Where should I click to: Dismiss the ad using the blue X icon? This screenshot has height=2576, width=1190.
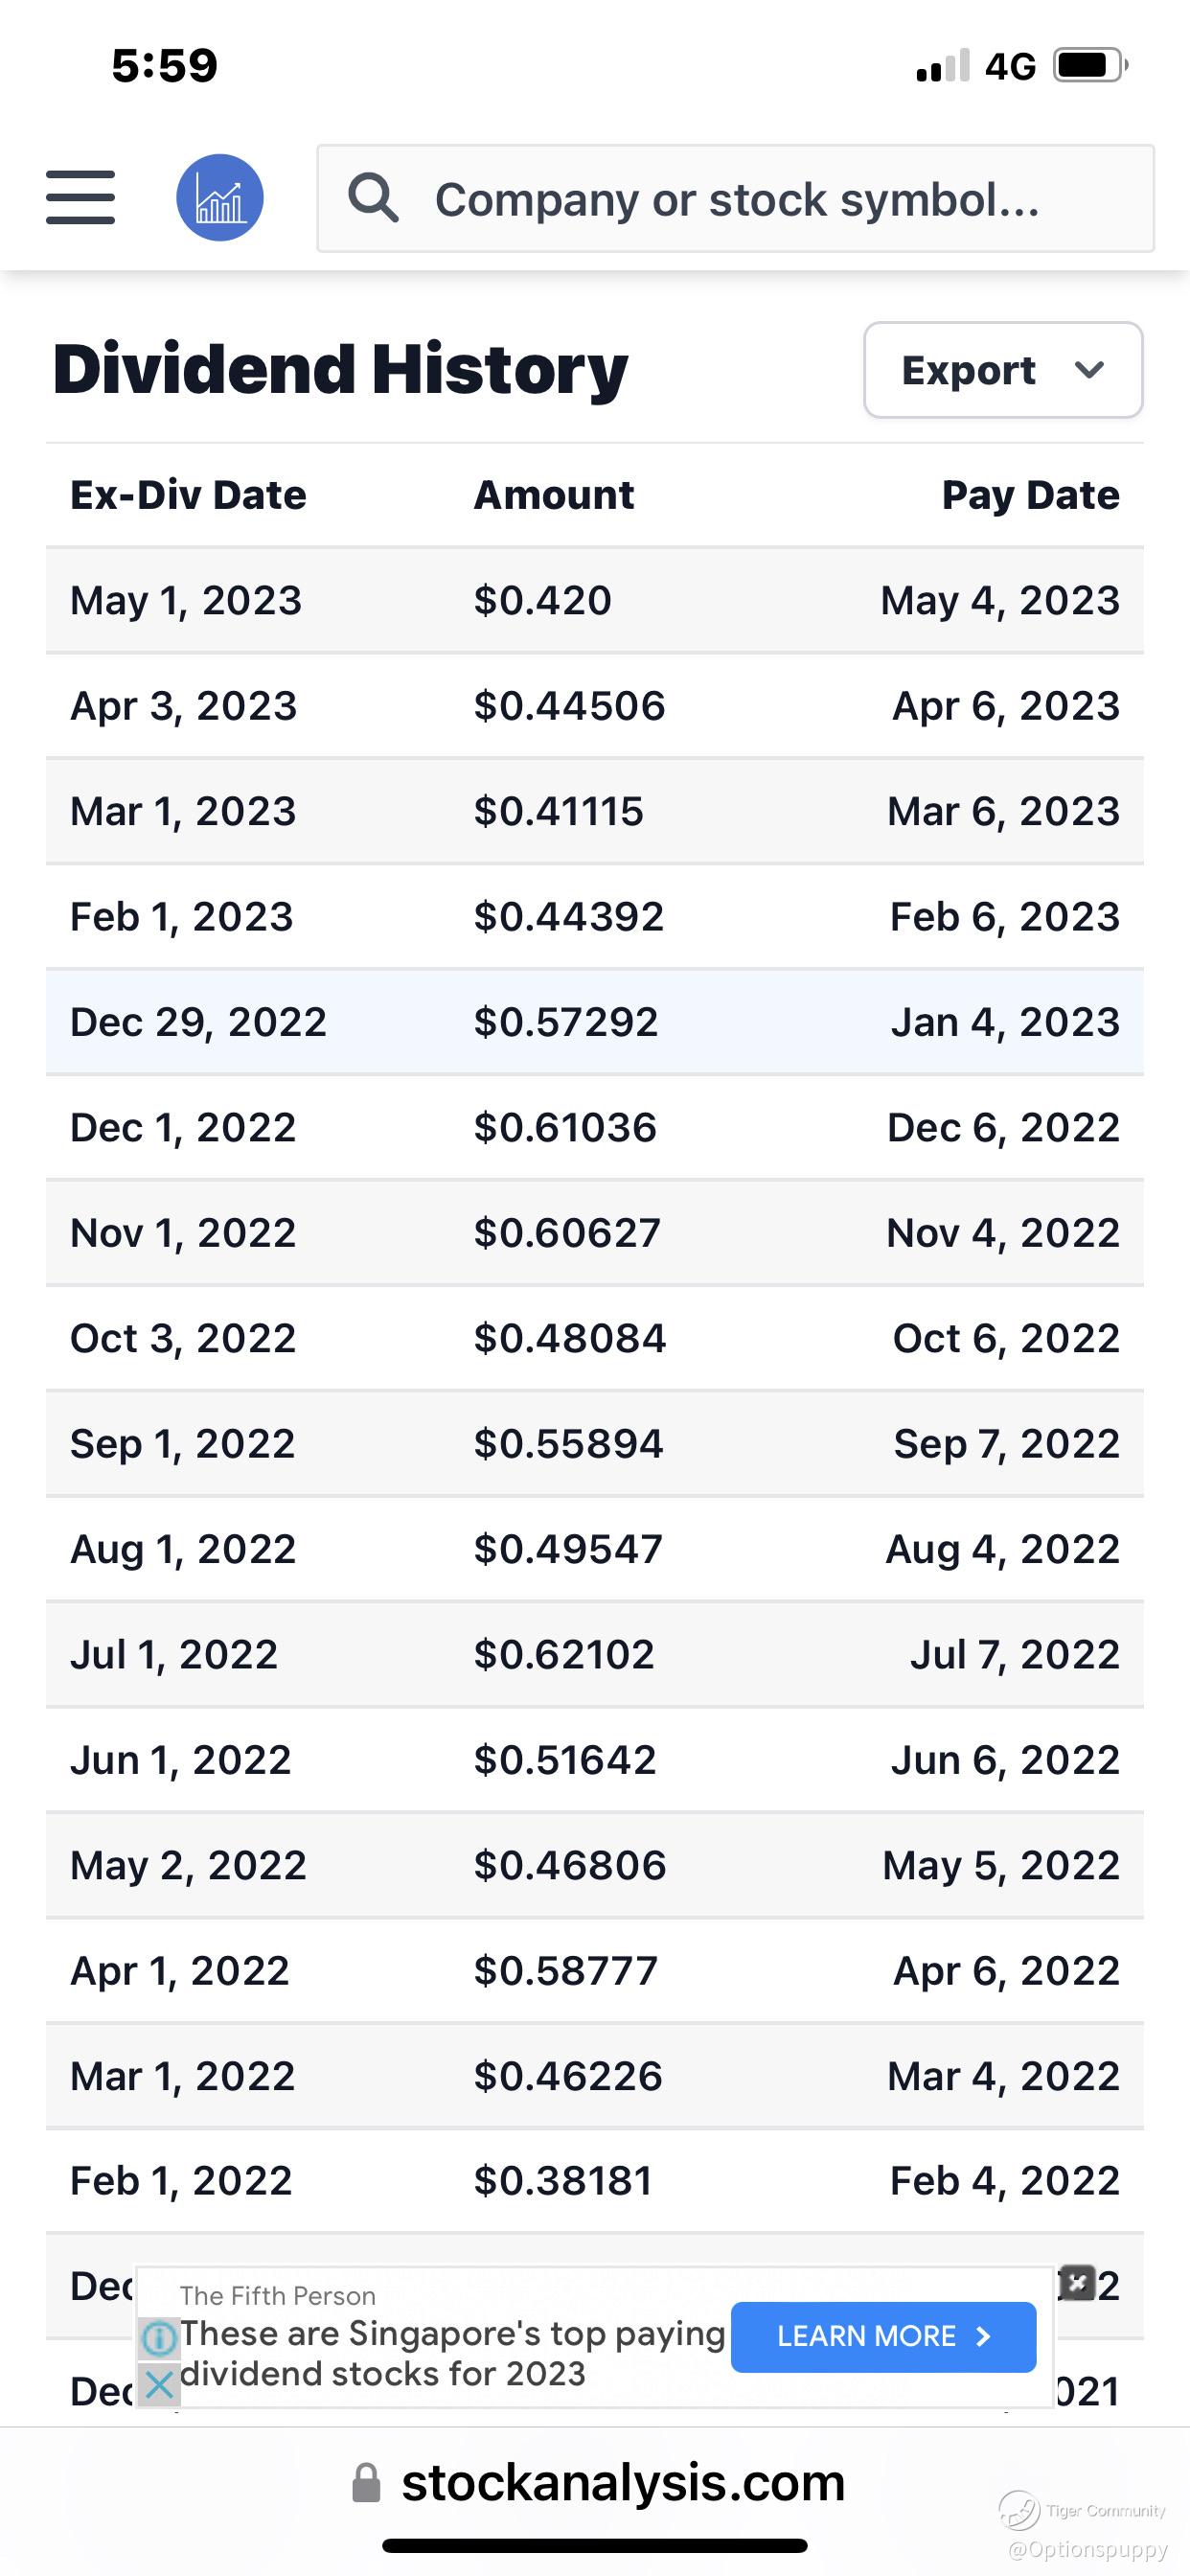[158, 2385]
